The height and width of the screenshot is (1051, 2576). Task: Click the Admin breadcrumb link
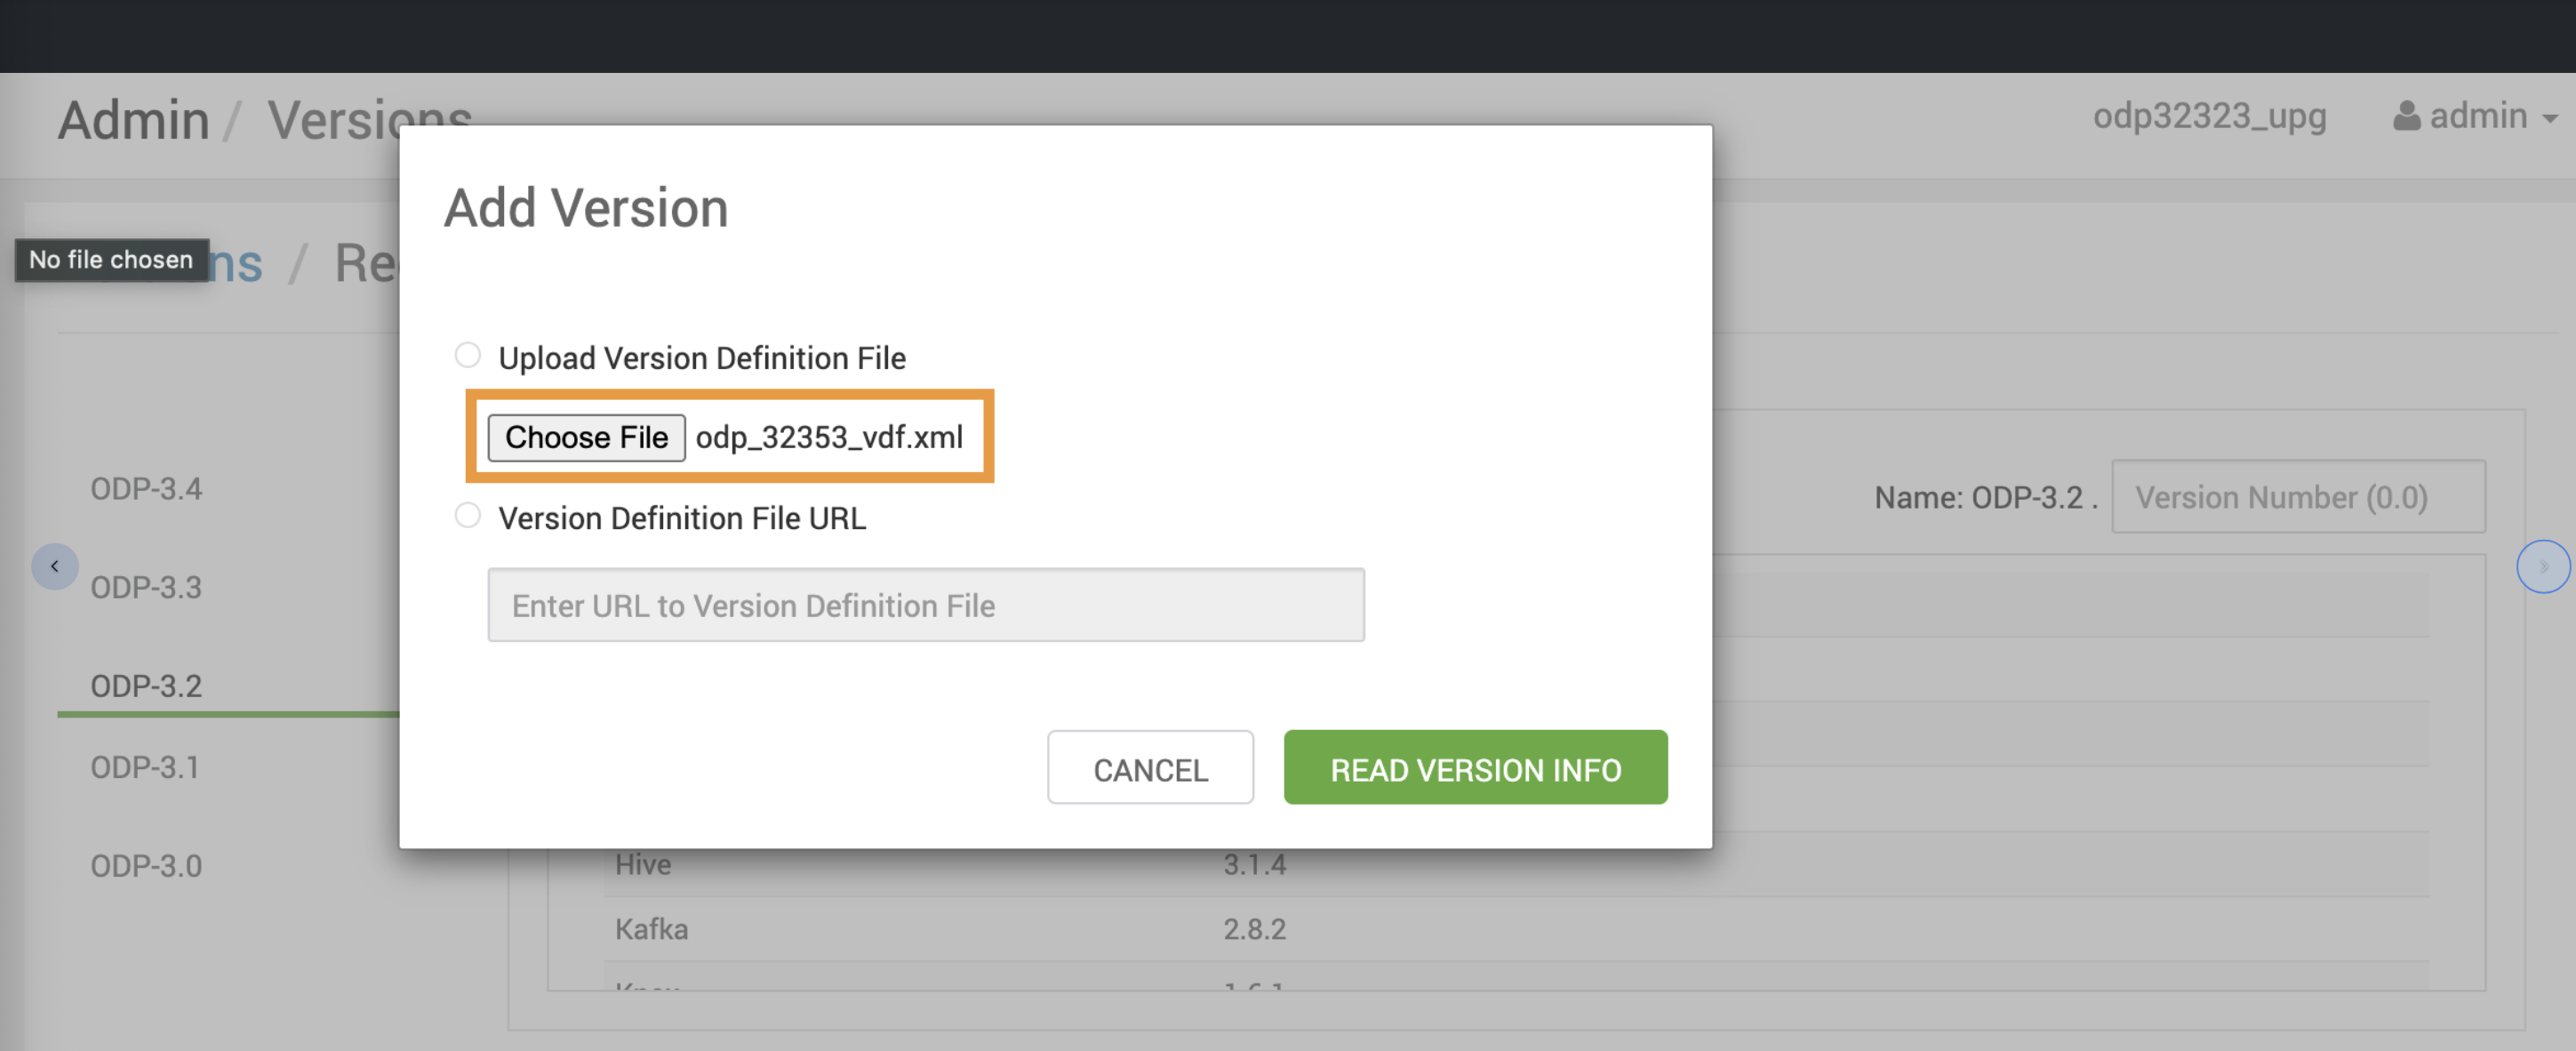[133, 121]
